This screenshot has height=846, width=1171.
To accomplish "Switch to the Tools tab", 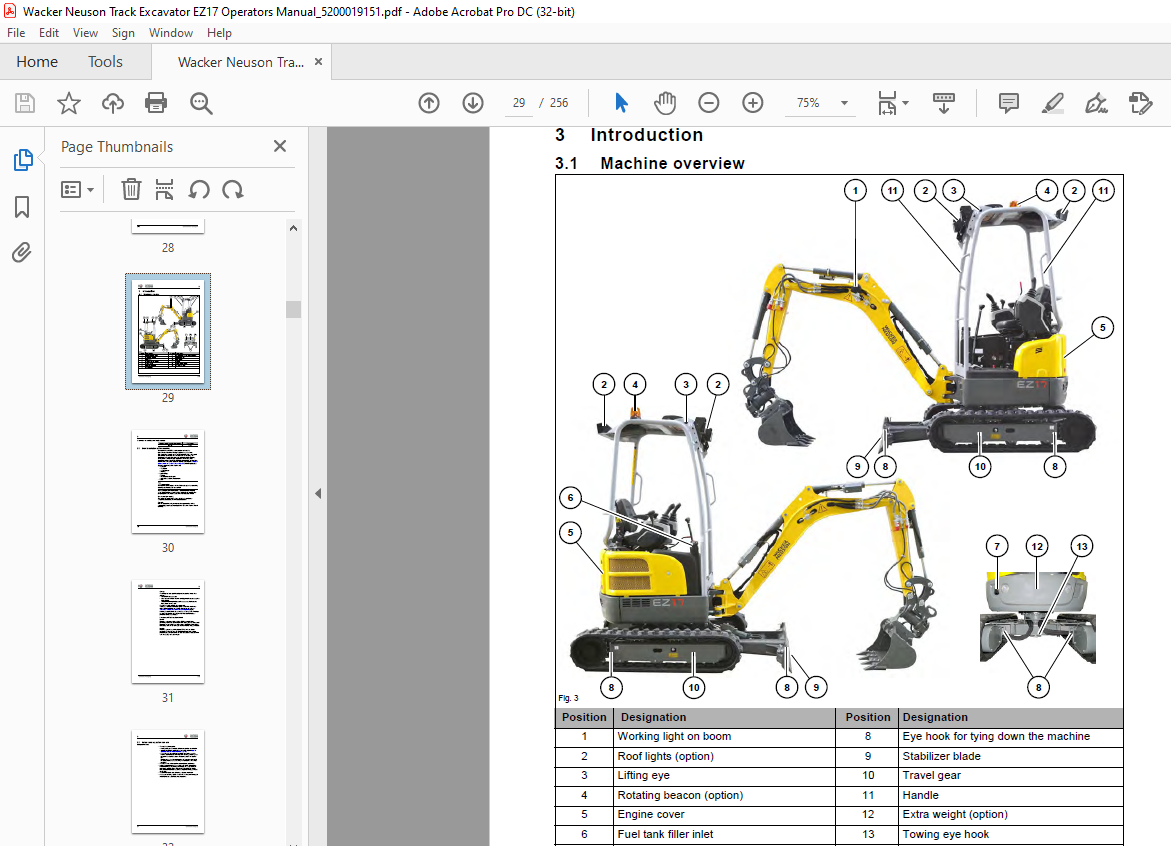I will (105, 62).
